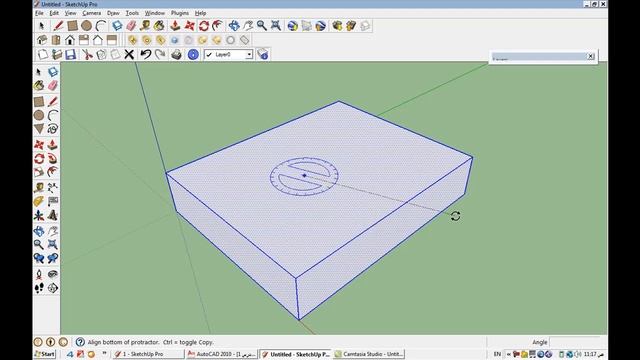This screenshot has height=360, width=640.
Task: Select the Offset tool in top toolbar
Action: click(217, 26)
